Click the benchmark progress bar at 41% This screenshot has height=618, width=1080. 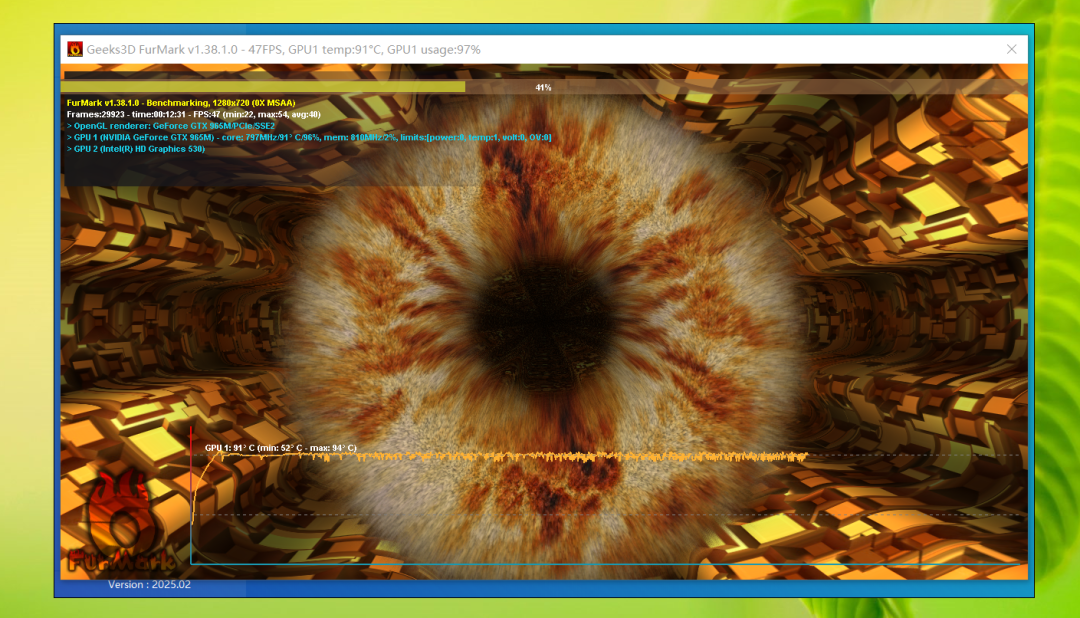(543, 87)
